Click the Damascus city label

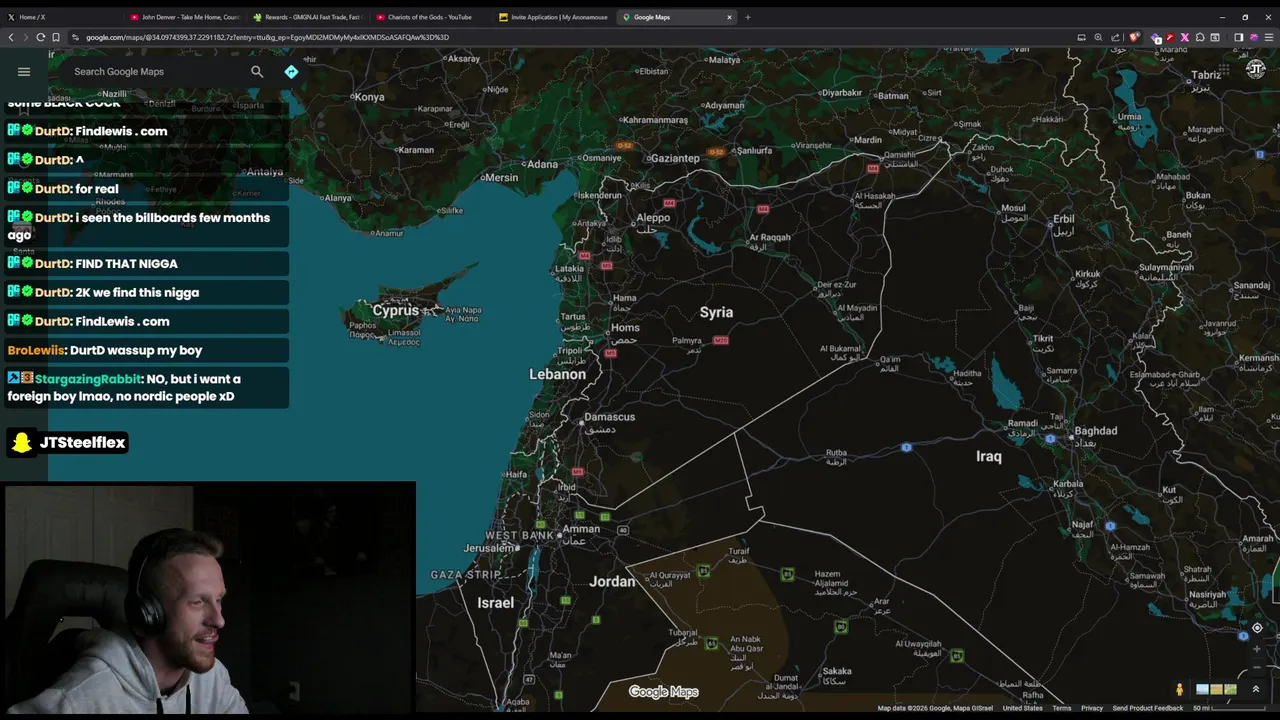pyautogui.click(x=609, y=416)
